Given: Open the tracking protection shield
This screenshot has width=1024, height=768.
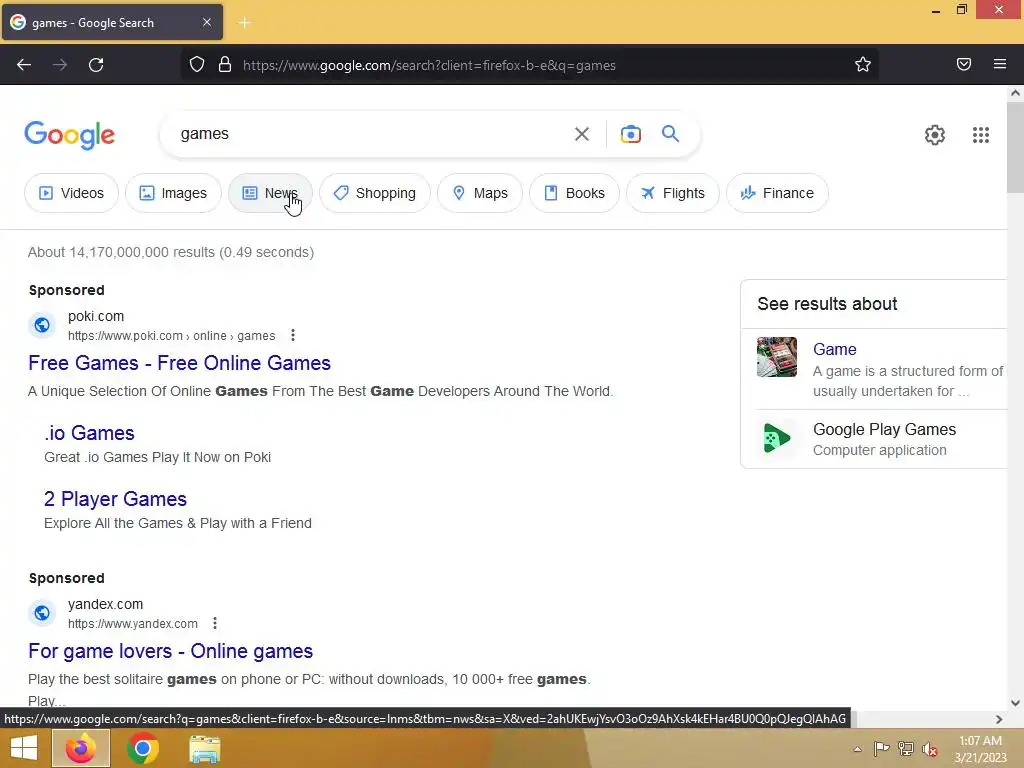Looking at the screenshot, I should (x=197, y=65).
